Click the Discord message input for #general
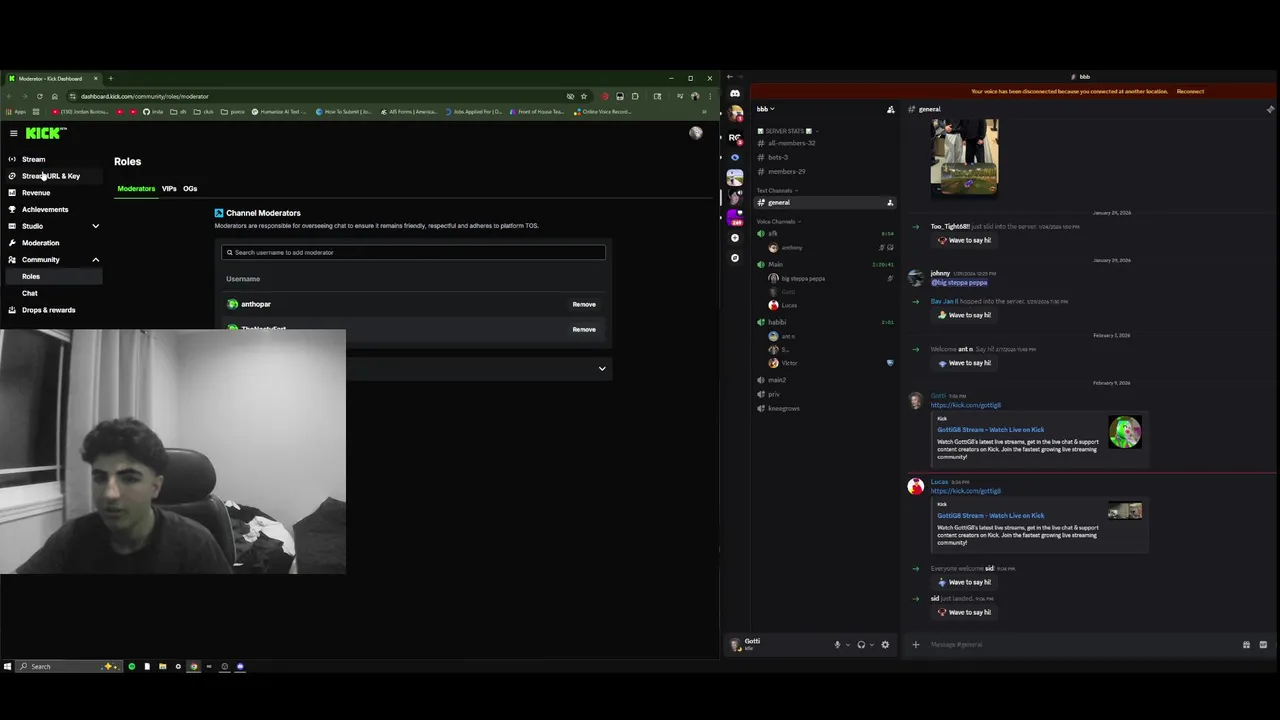Image resolution: width=1280 pixels, height=720 pixels. coord(1080,645)
